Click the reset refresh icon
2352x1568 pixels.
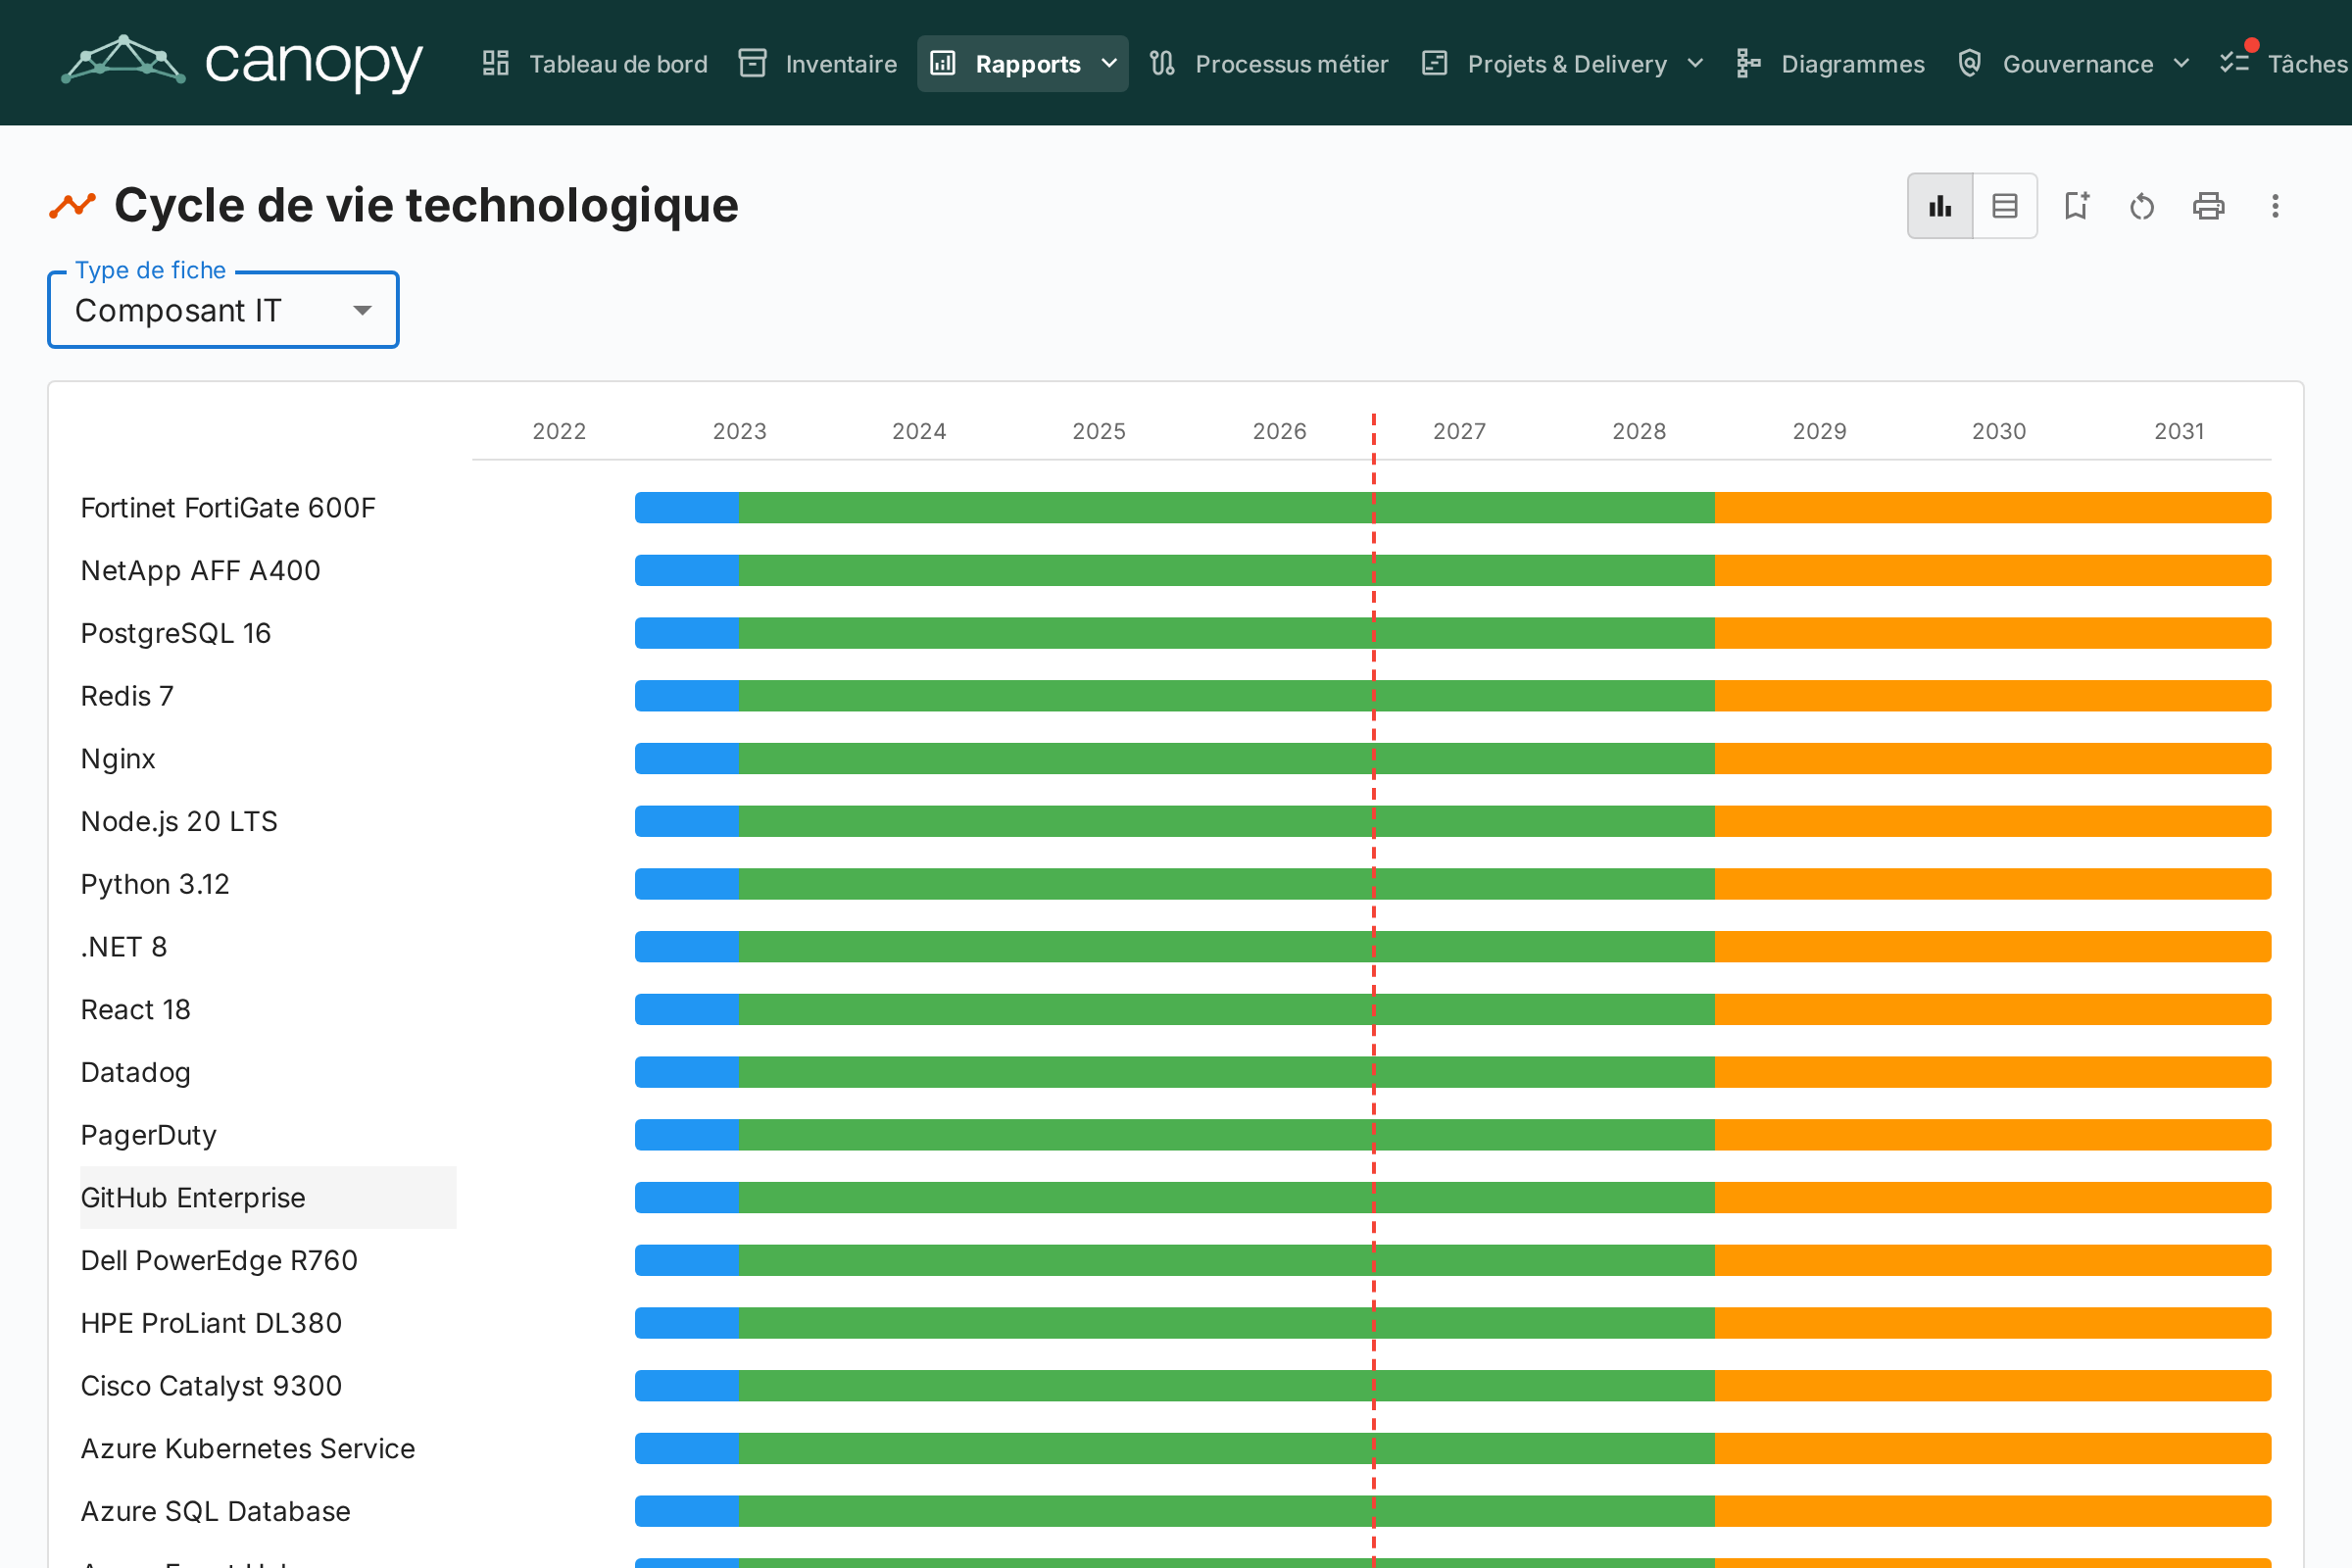(x=2142, y=206)
